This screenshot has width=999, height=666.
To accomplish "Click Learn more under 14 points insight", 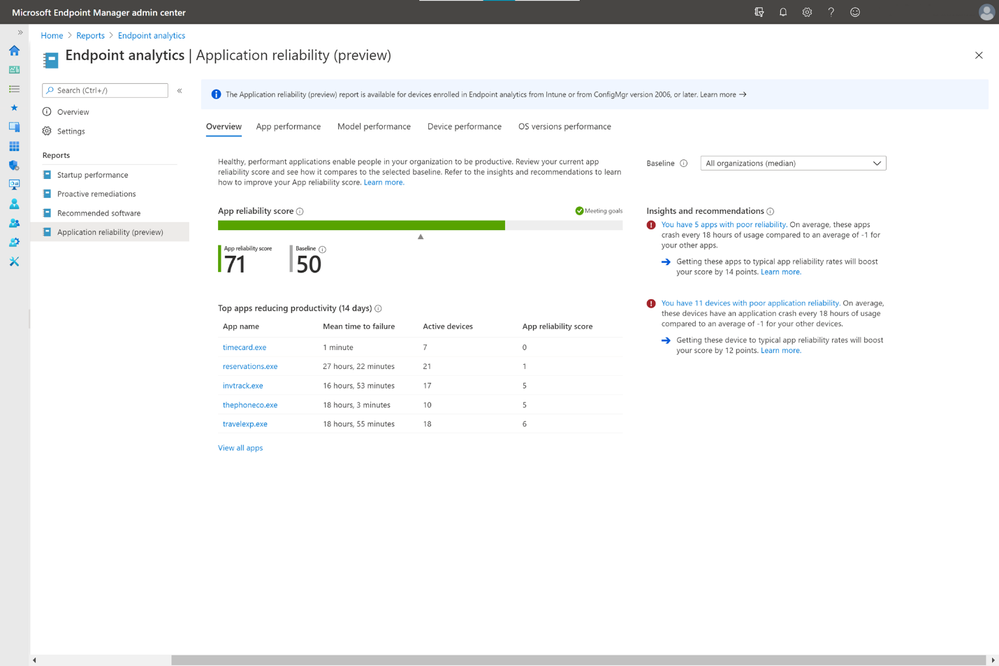I will tap(780, 272).
